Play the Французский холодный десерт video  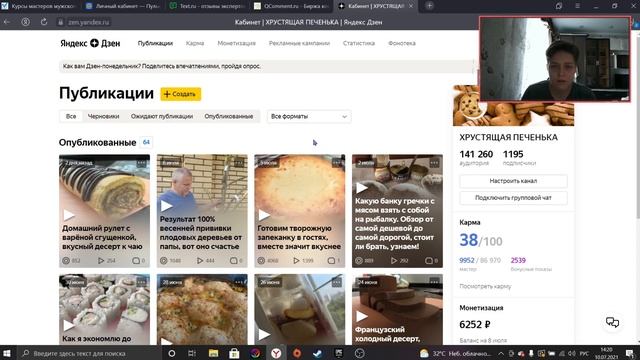pos(362,316)
